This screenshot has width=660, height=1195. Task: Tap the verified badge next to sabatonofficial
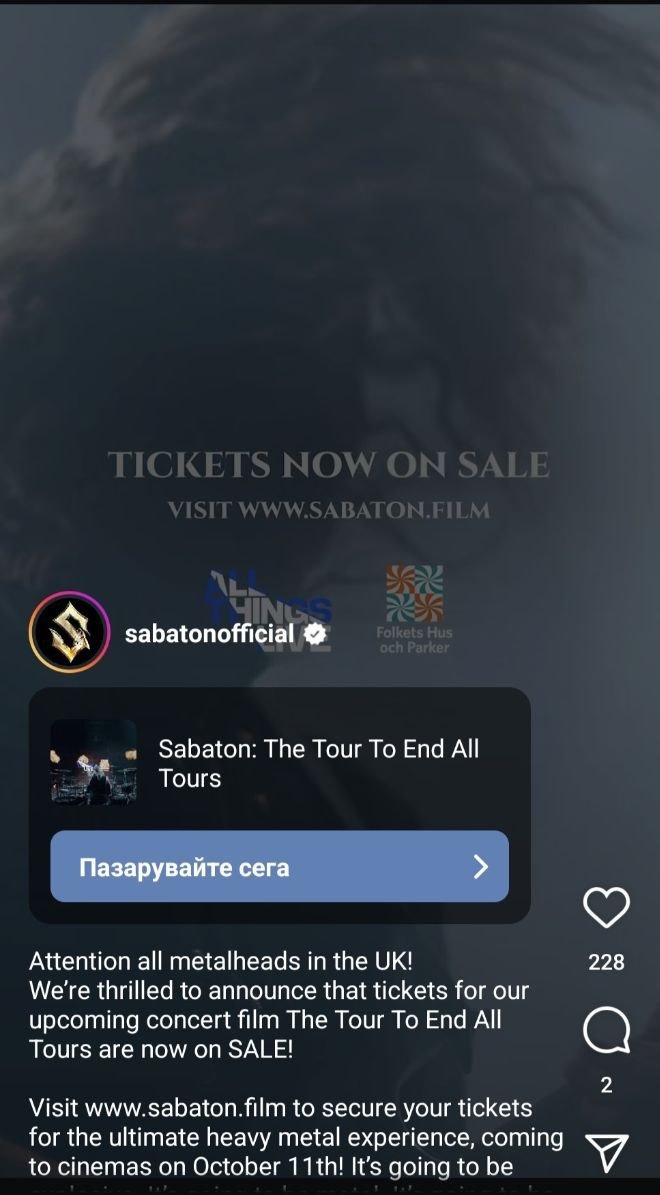[x=315, y=633]
